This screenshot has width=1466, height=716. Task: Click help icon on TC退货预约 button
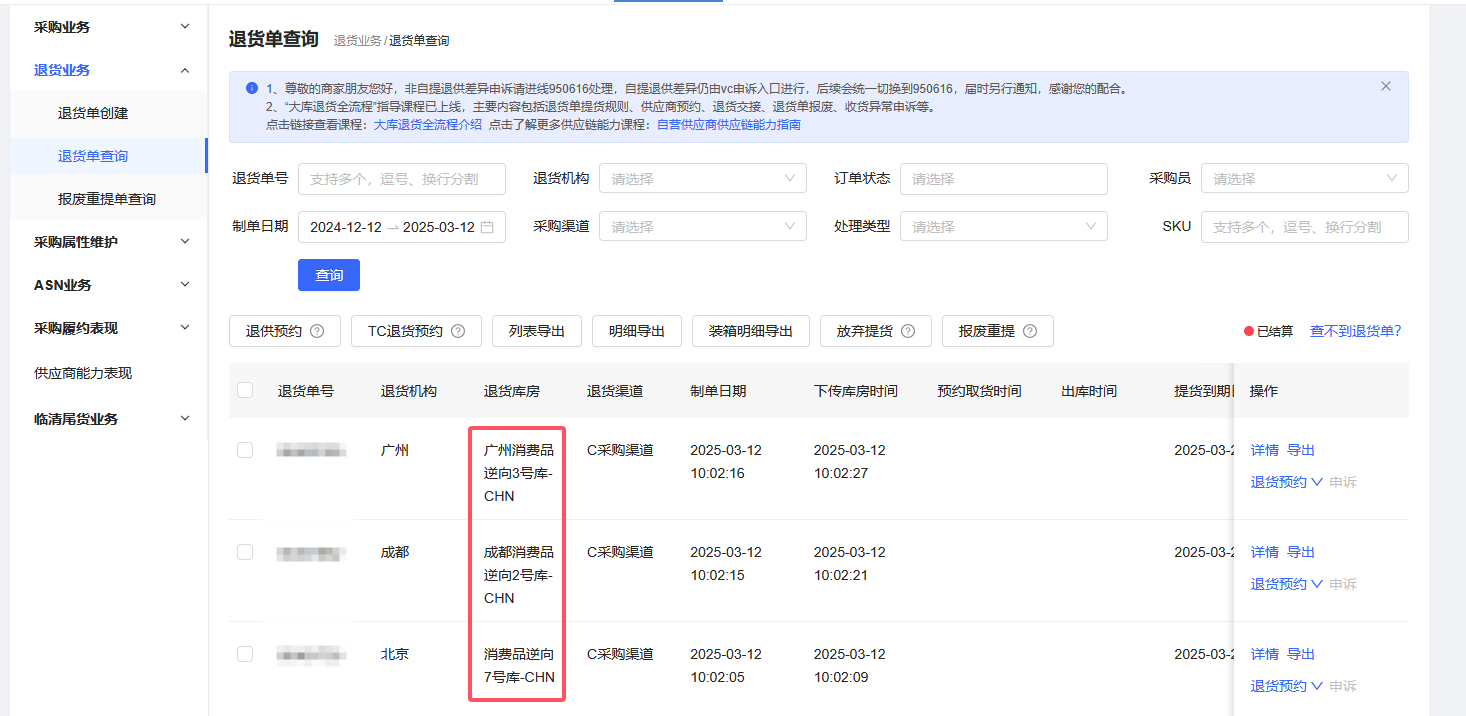point(458,331)
